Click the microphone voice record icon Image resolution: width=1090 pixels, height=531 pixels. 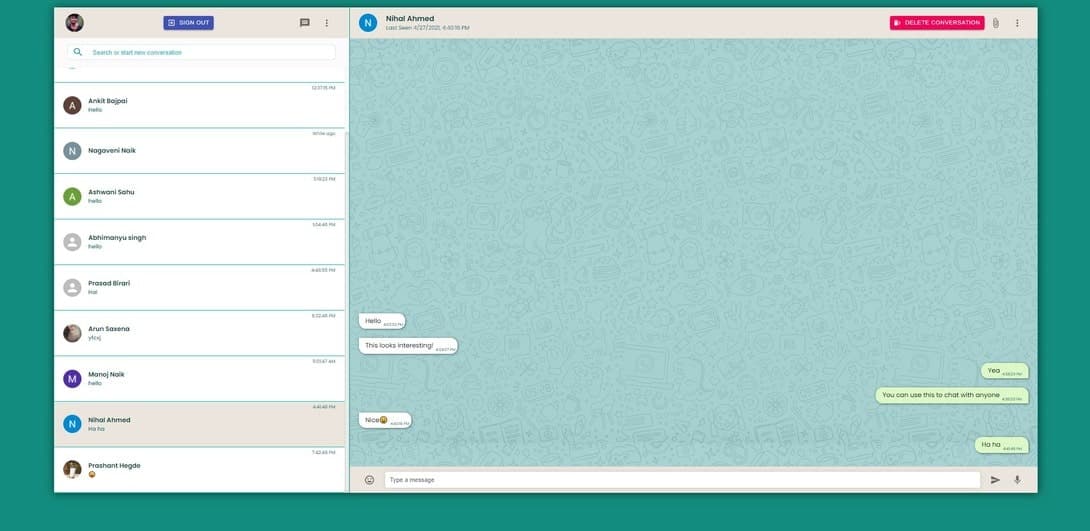click(1017, 480)
